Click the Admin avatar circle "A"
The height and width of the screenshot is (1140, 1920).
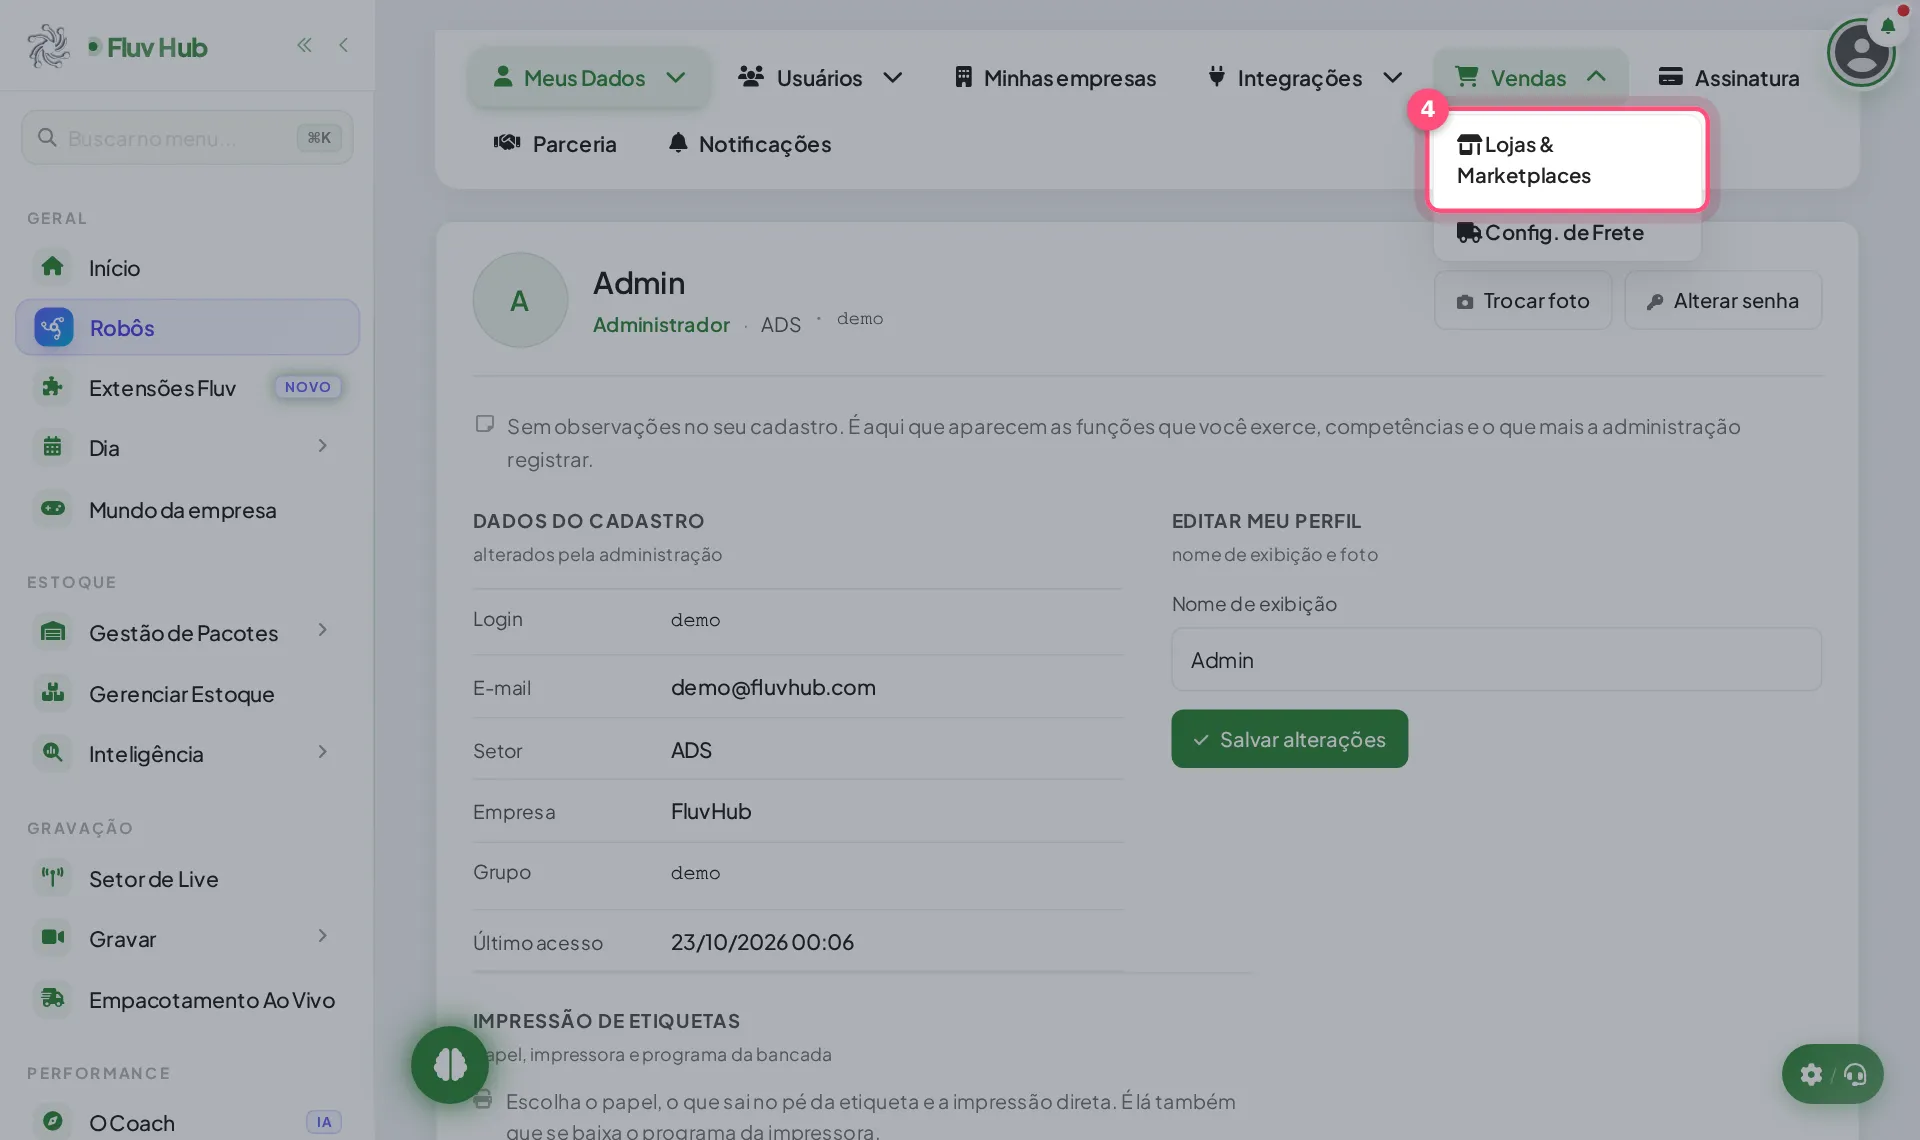pos(520,300)
